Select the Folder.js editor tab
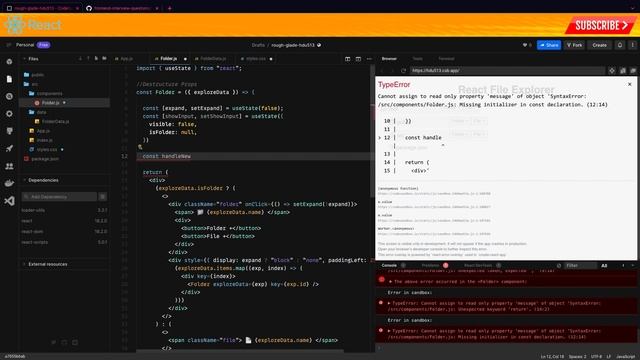The width and height of the screenshot is (640, 360). [169, 59]
